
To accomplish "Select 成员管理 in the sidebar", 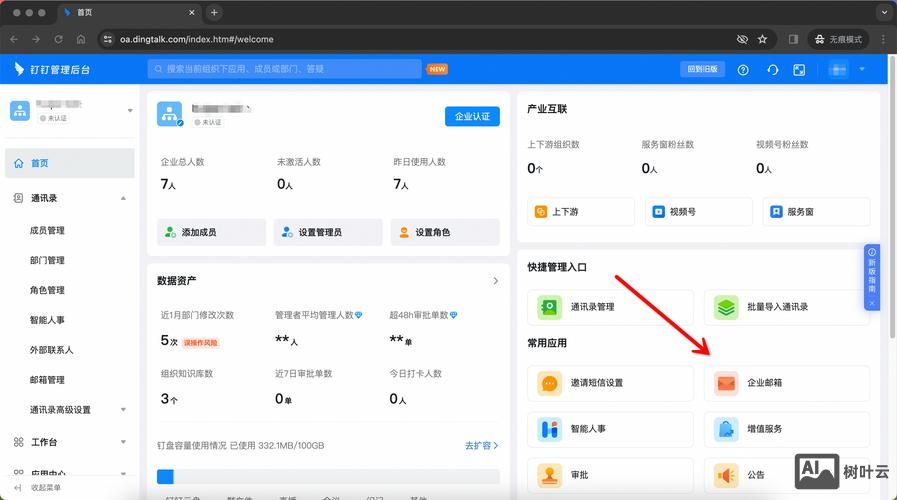I will 47,230.
